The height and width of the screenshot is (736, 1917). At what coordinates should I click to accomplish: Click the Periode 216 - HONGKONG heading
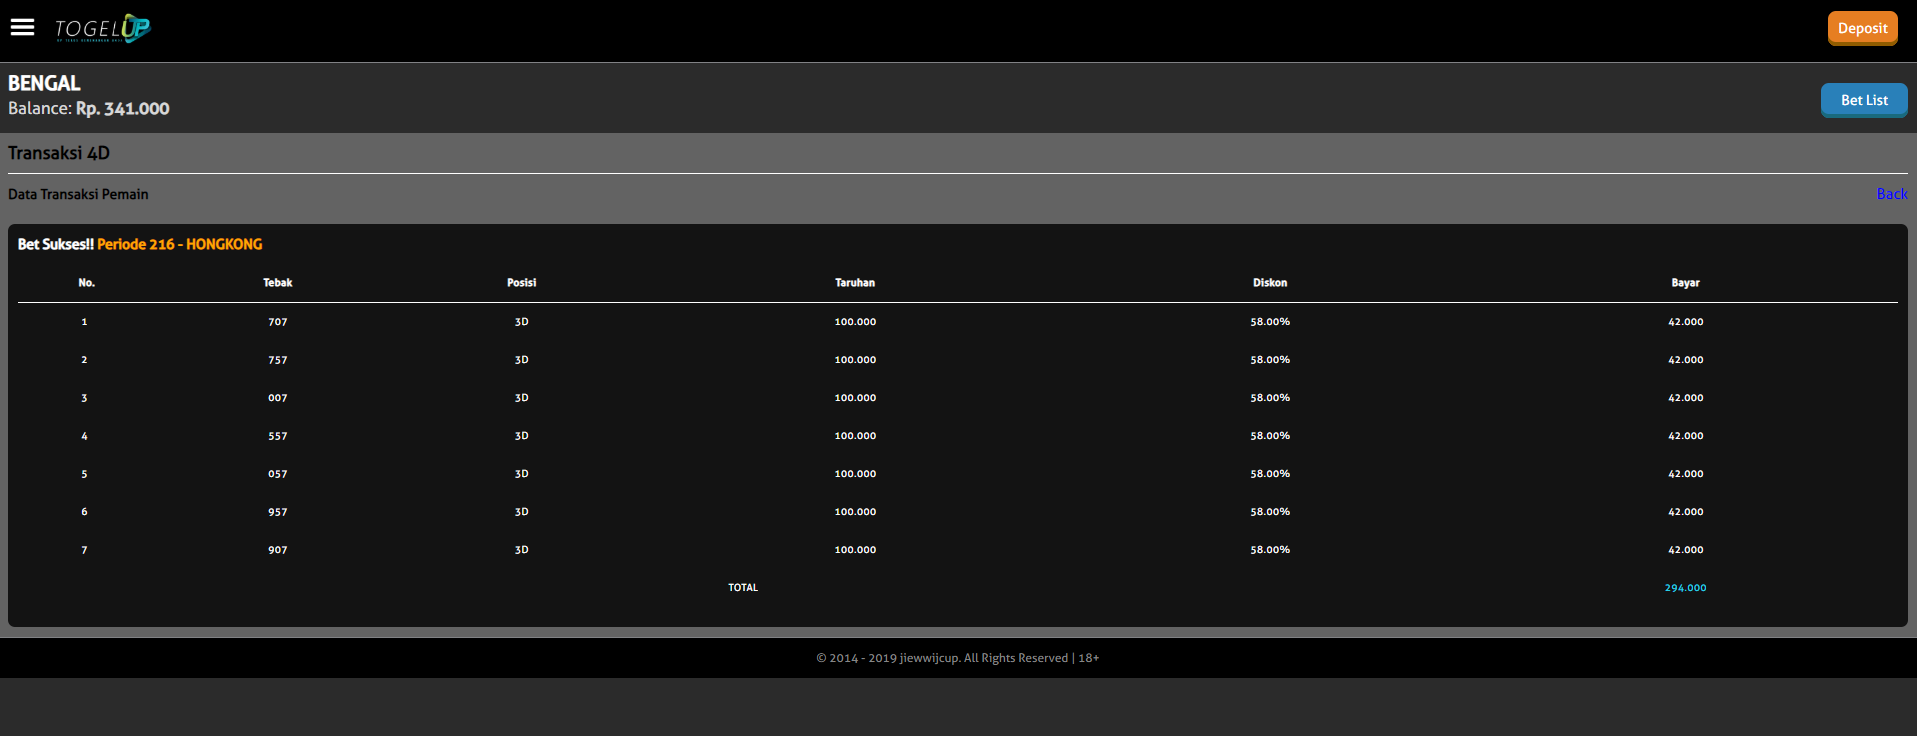point(180,244)
